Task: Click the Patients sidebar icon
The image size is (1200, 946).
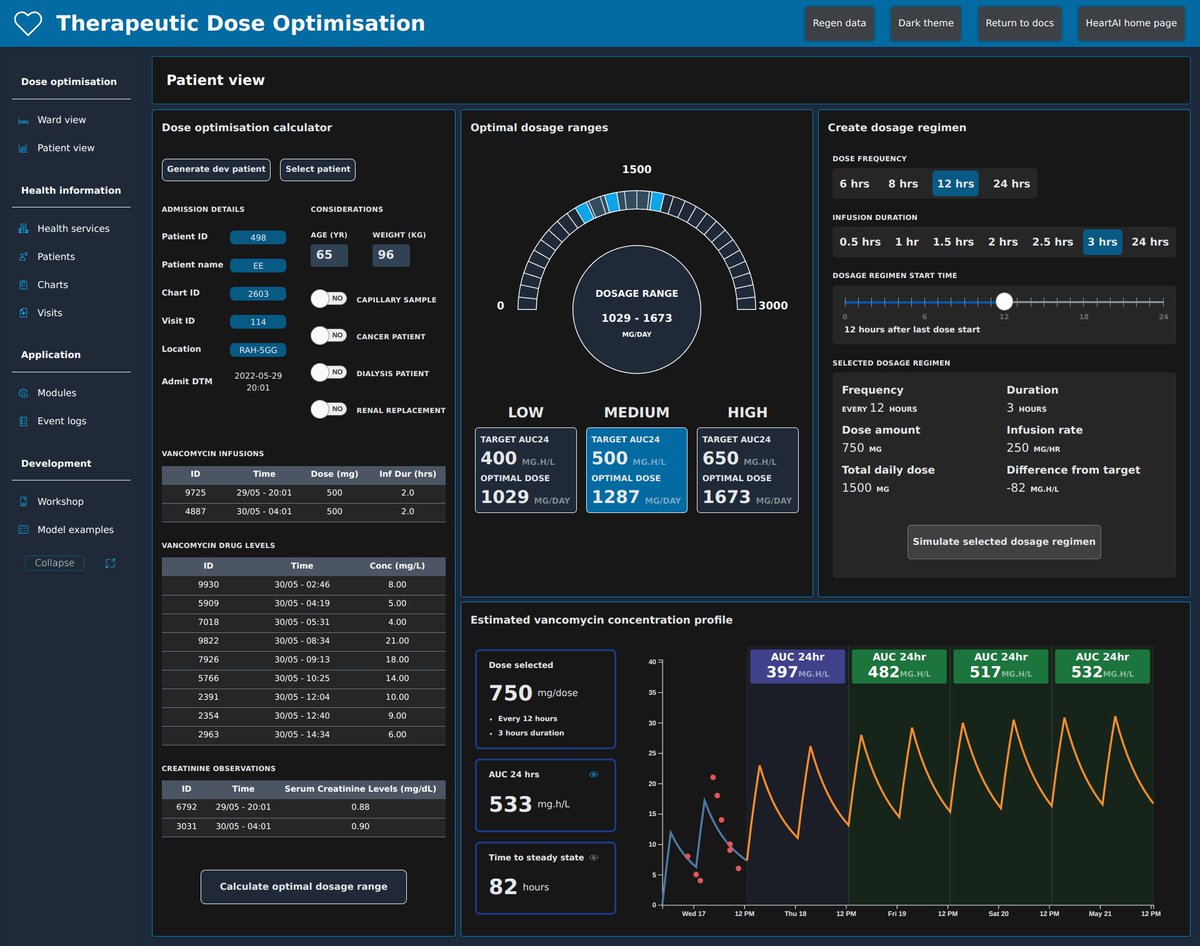Action: tap(22, 256)
